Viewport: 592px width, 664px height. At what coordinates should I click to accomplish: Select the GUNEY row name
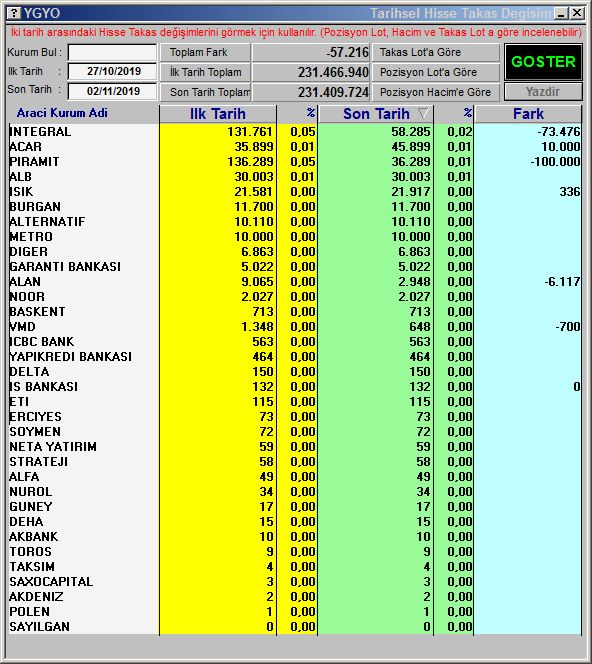tap(31, 507)
